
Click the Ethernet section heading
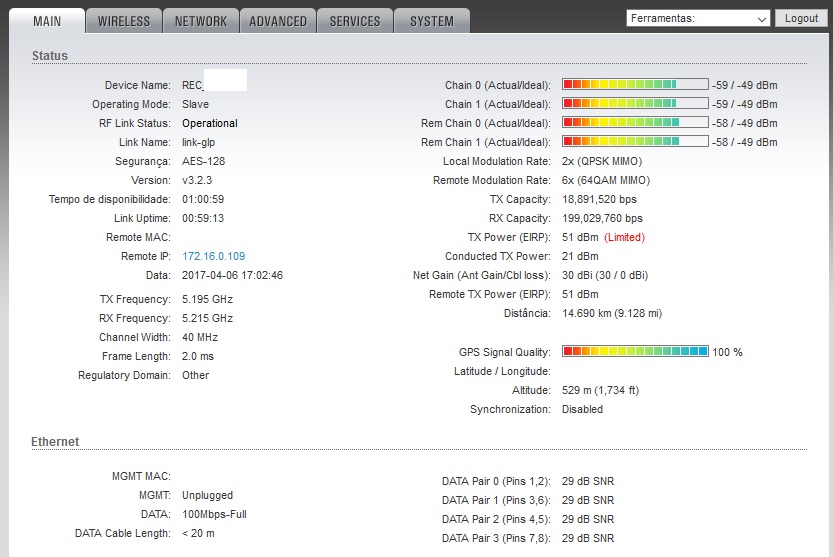coord(55,442)
